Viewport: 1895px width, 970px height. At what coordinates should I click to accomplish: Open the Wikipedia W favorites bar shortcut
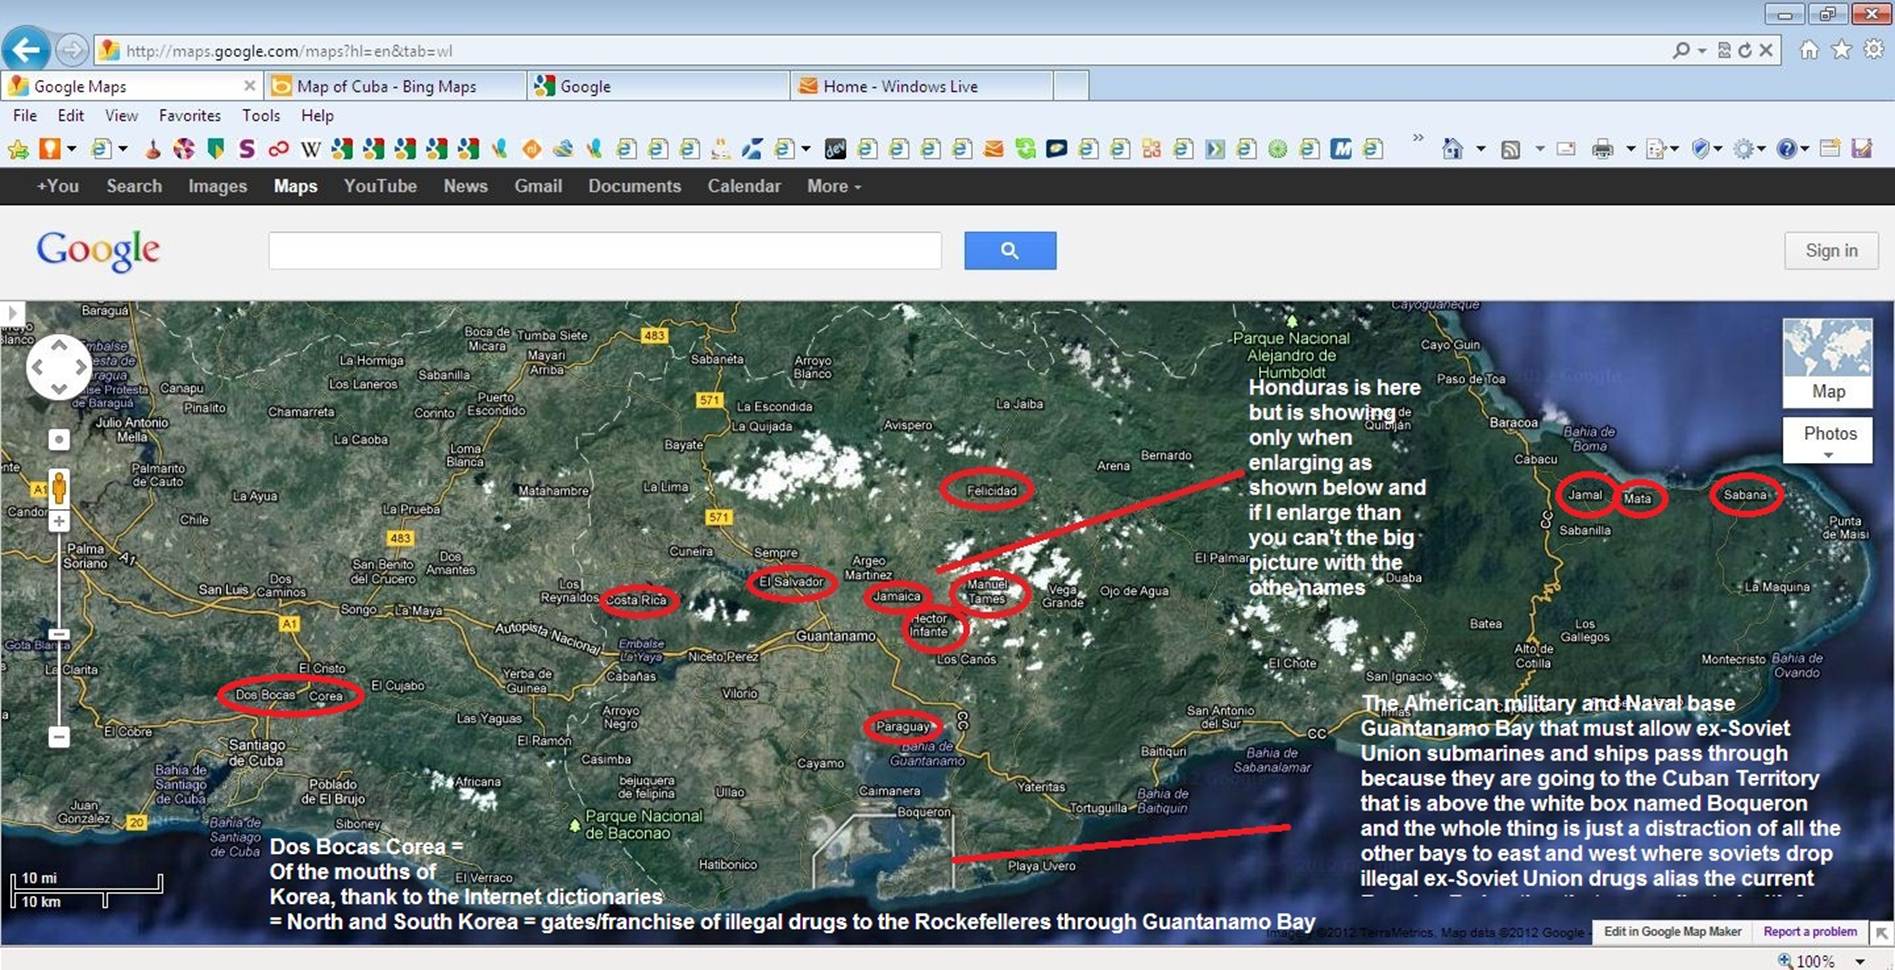(311, 150)
